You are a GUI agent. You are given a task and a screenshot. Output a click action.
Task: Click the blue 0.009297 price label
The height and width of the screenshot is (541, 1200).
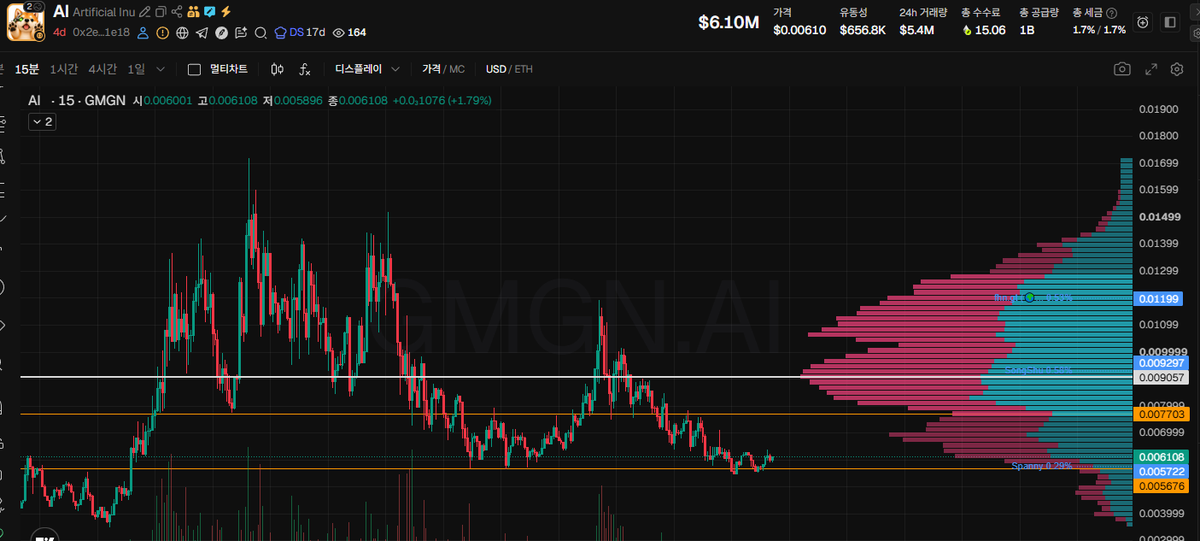1160,363
